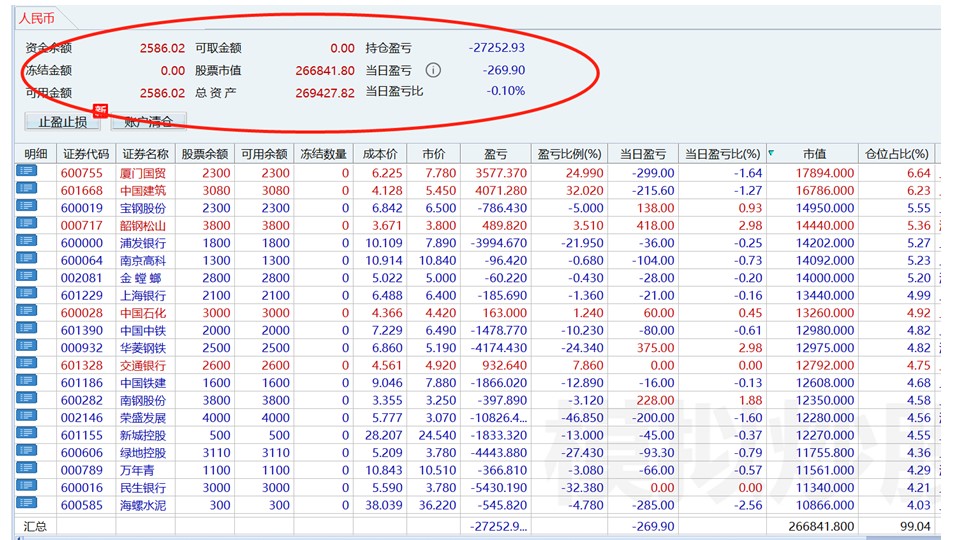Select stock name 交通银行

coord(143,366)
